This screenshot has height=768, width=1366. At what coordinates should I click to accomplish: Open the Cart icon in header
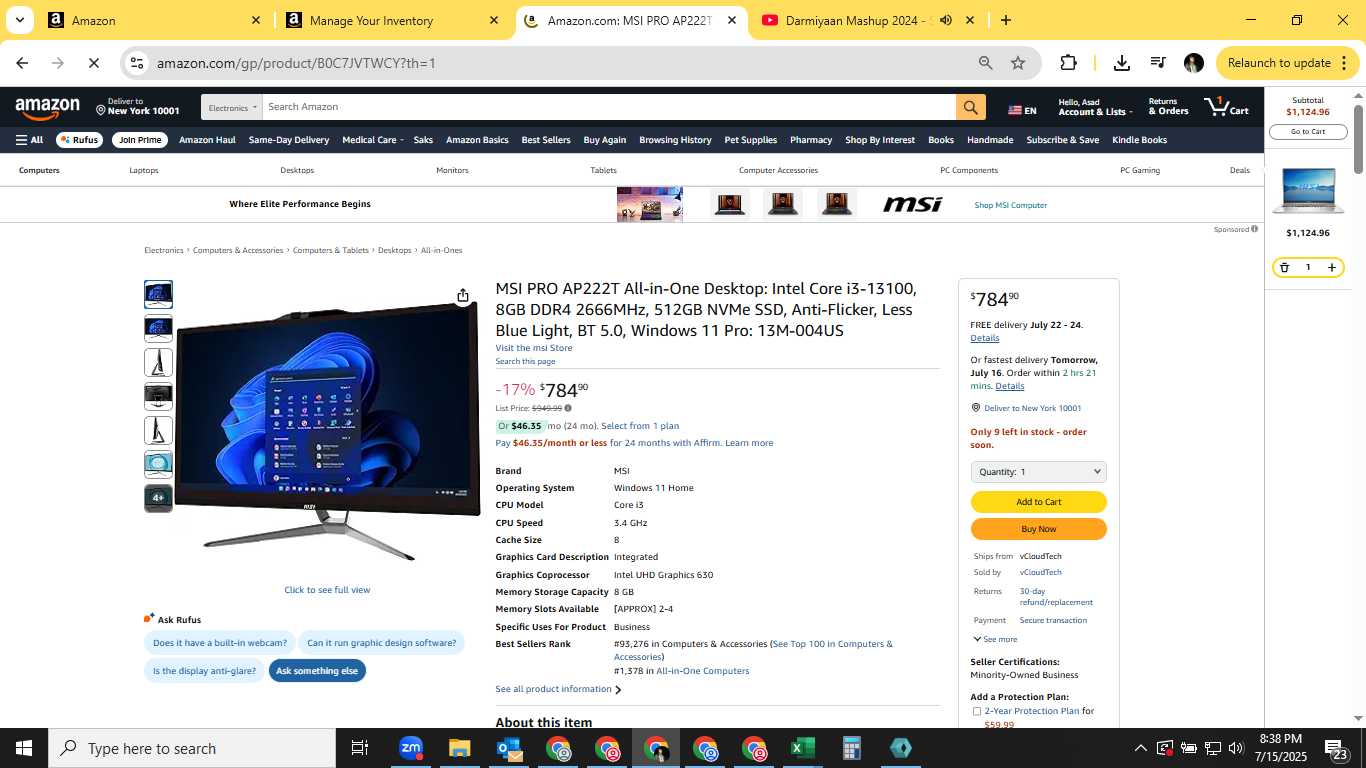(1227, 106)
